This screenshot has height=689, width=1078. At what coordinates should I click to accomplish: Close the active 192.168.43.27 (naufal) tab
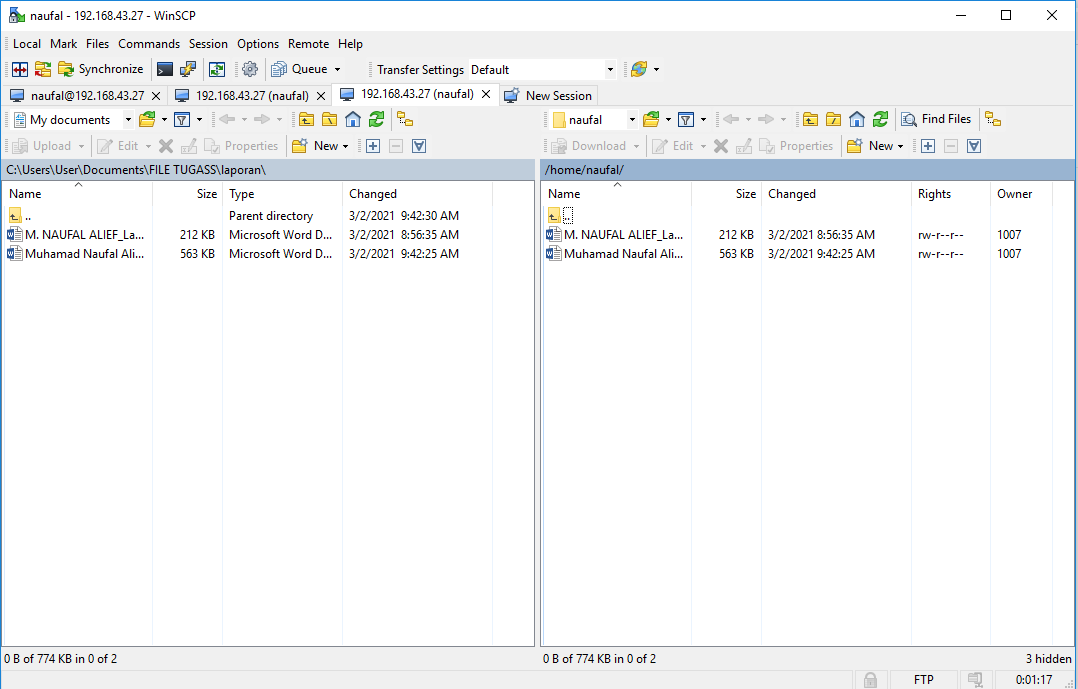pyautogui.click(x=486, y=94)
